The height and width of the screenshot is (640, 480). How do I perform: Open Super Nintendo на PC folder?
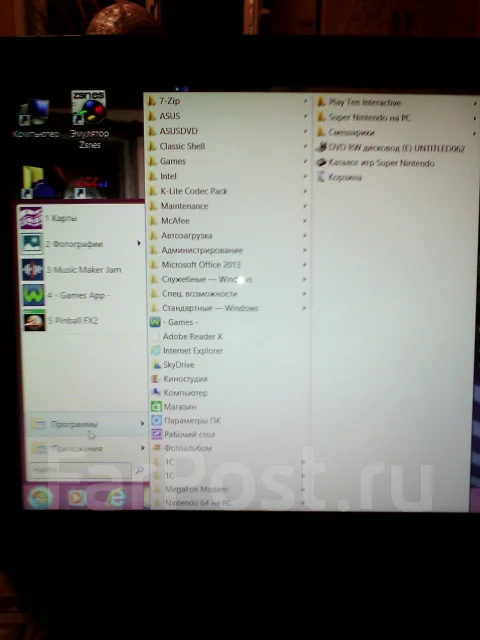[x=396, y=118]
